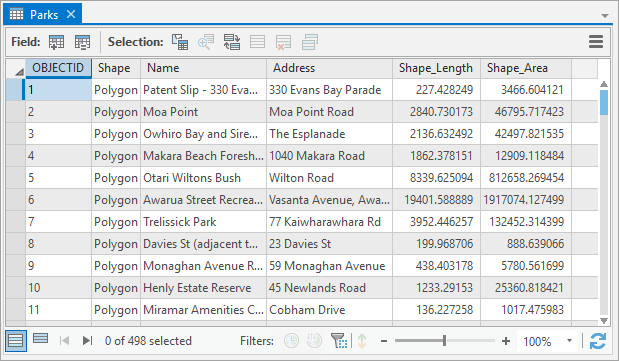Close the Parks table tab
This screenshot has height=361, width=619.
71,14
